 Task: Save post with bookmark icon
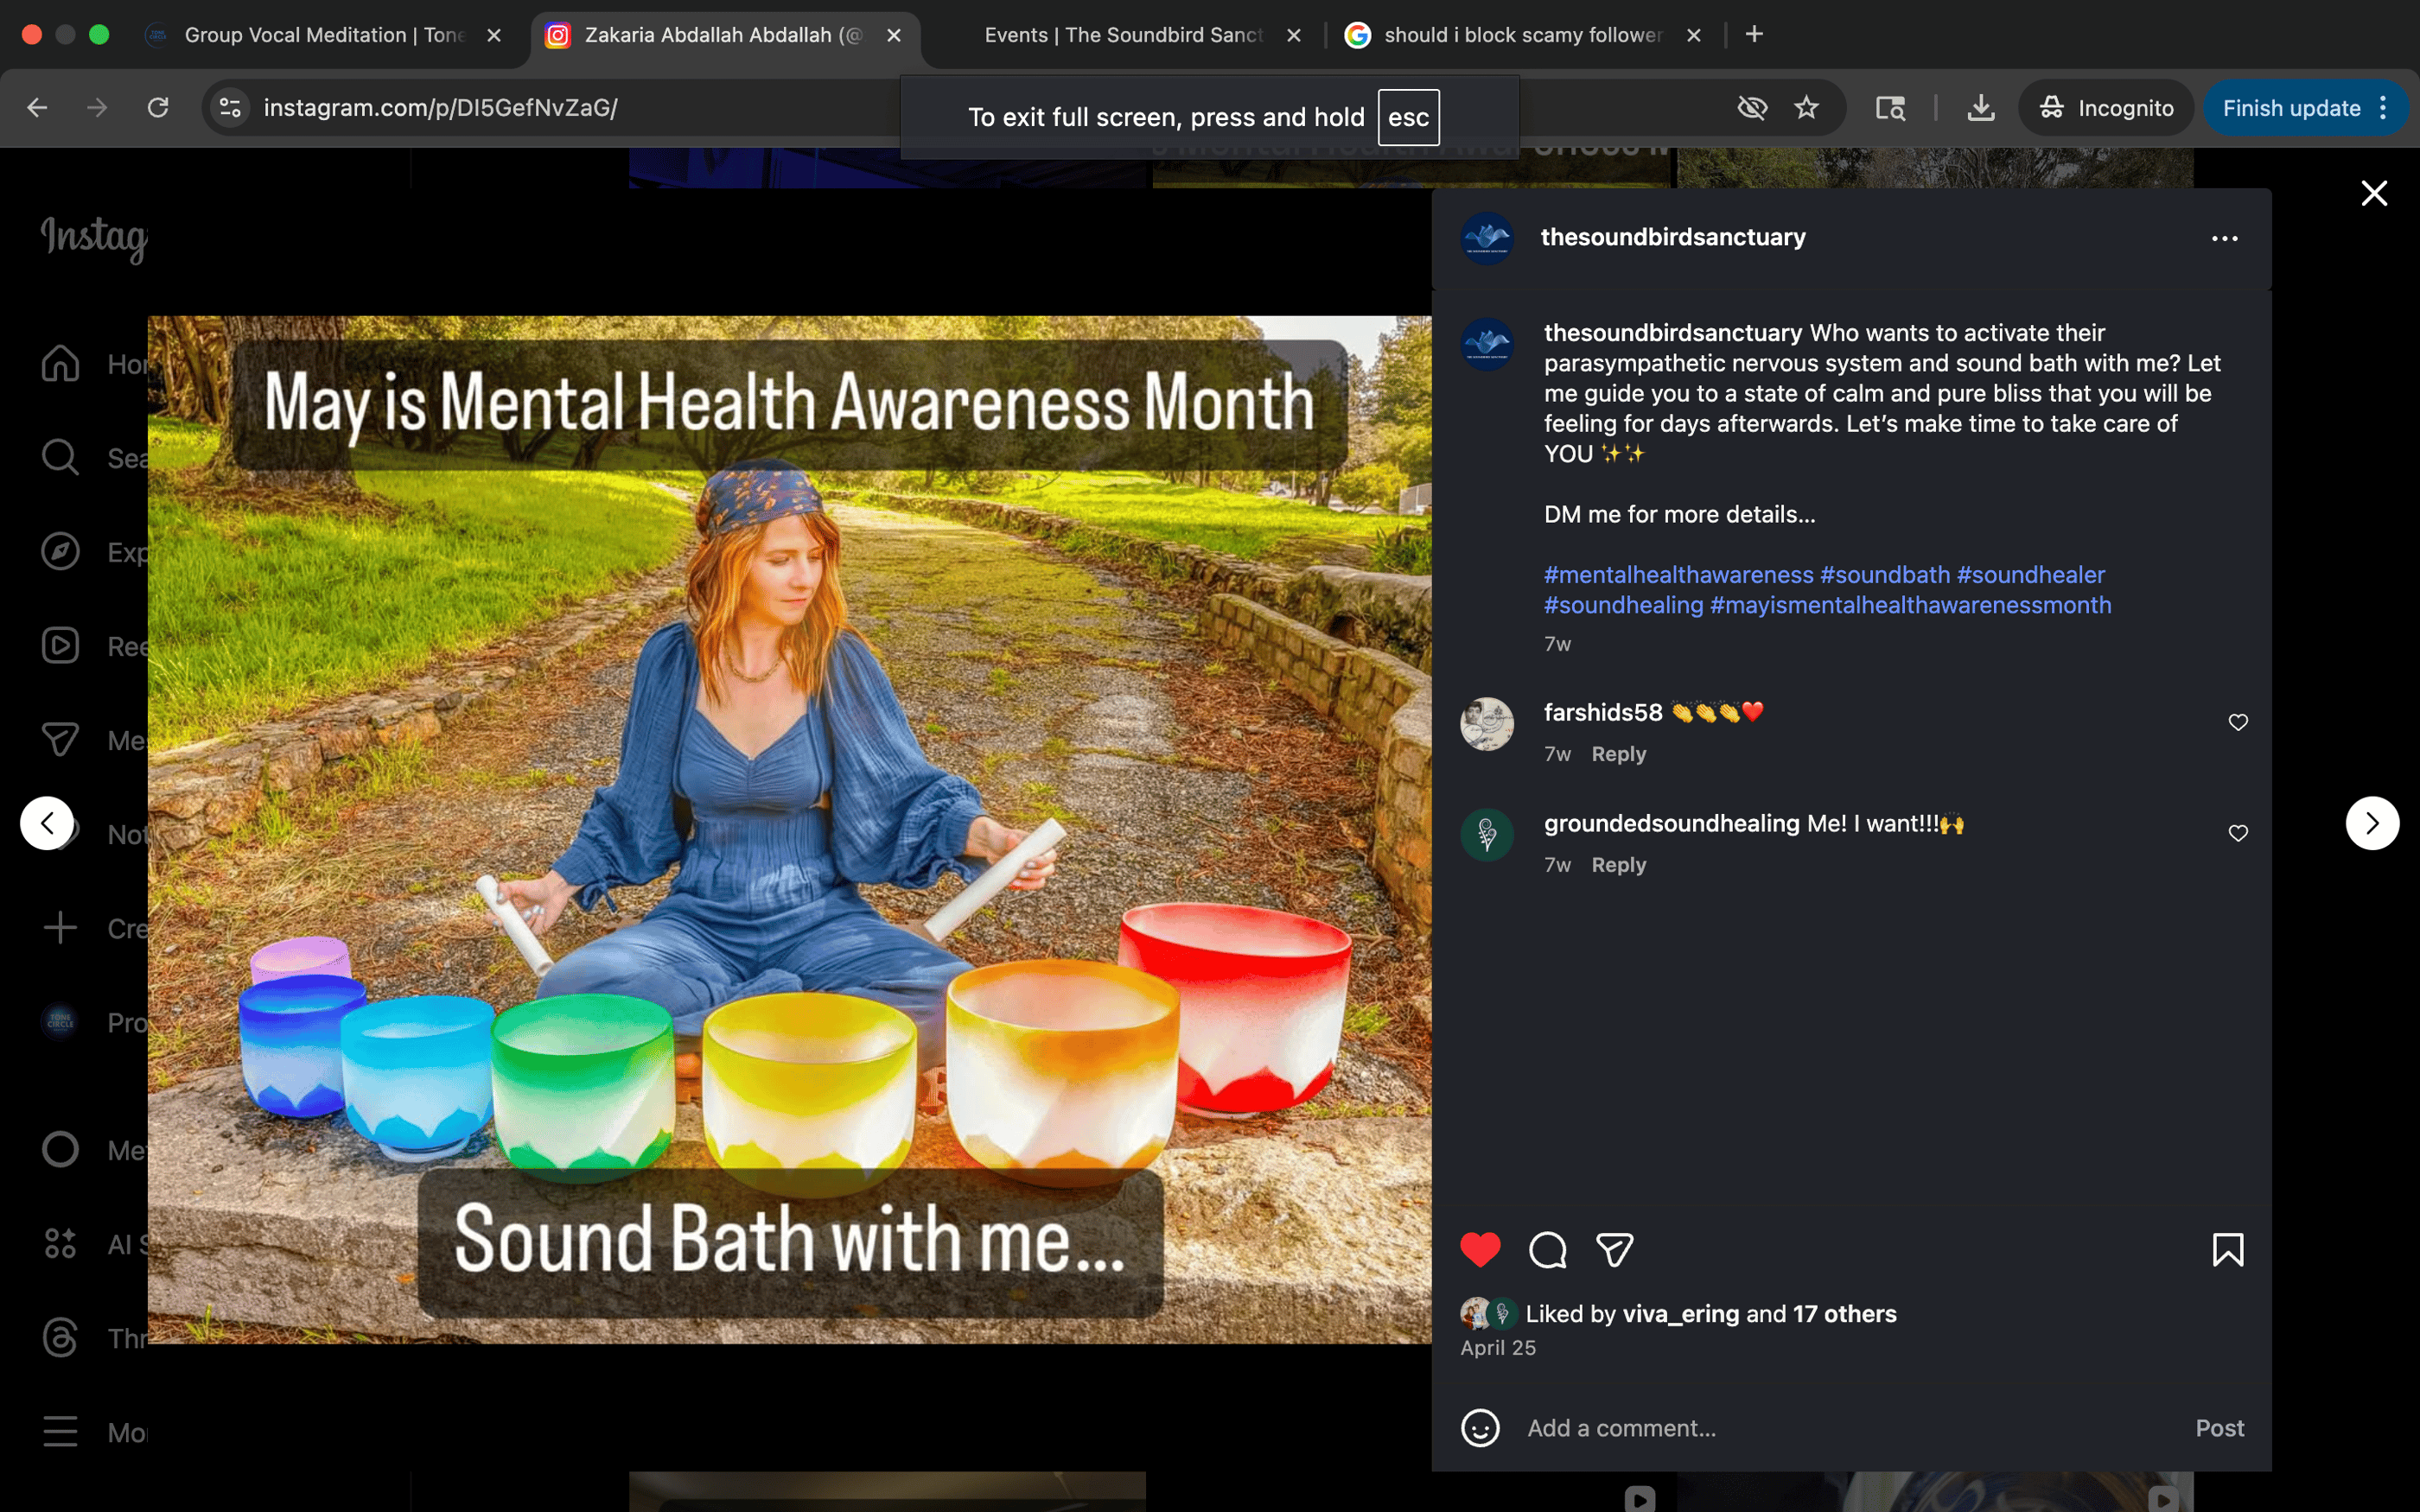tap(2227, 1249)
